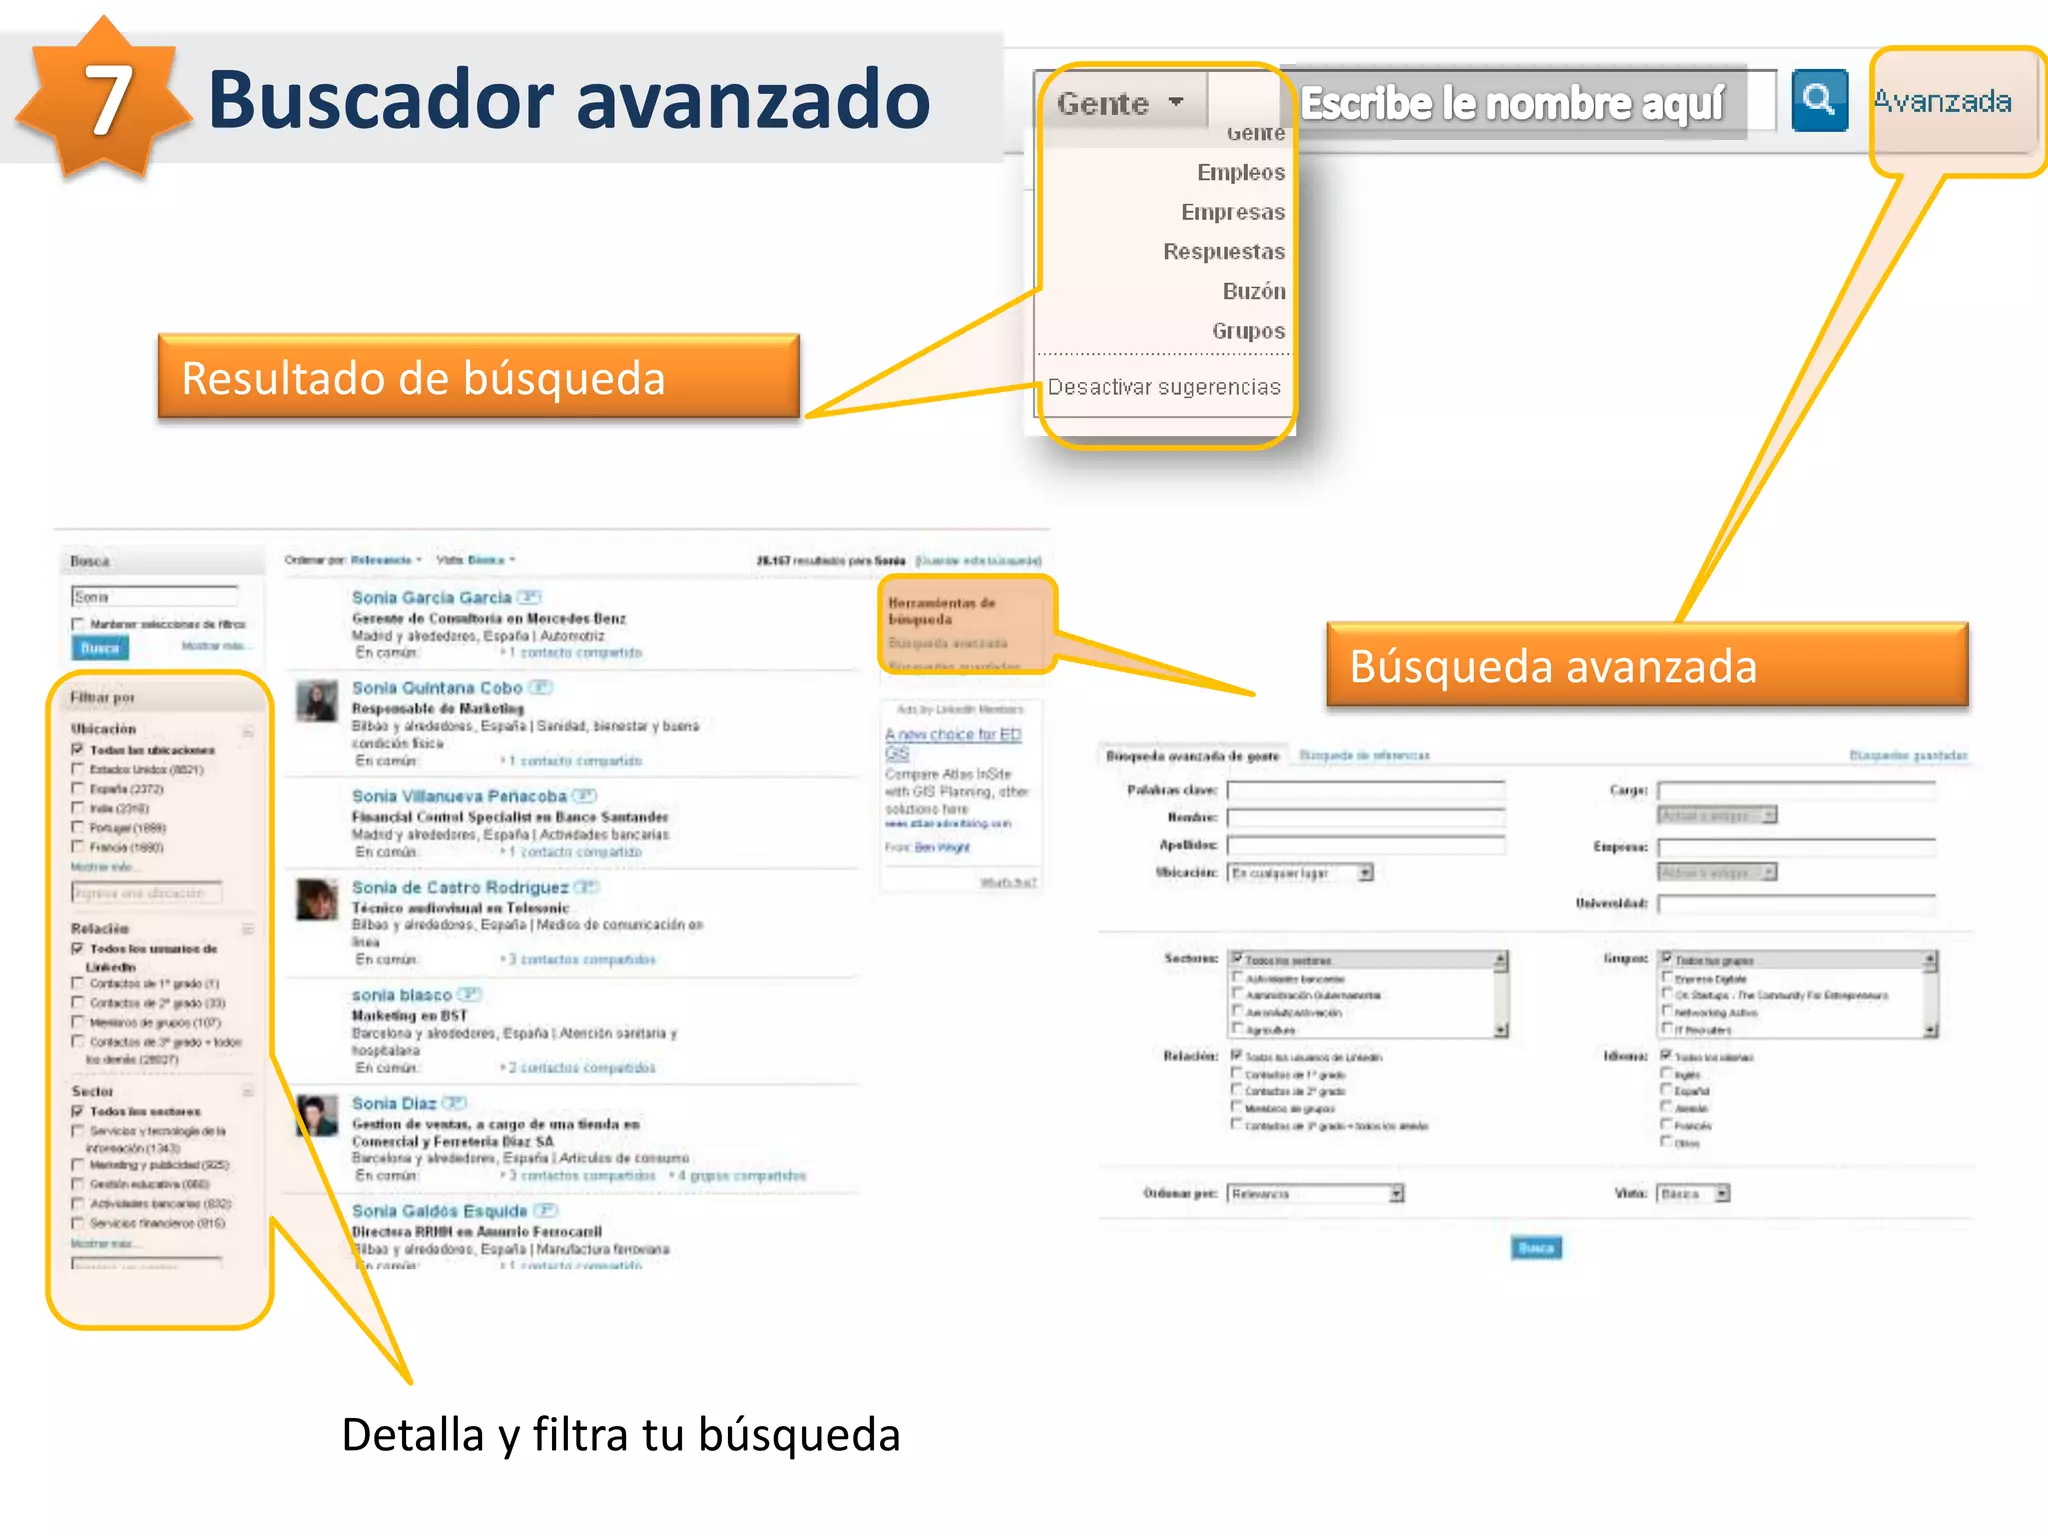Click the Busca button on advanced form
Image resolution: width=2048 pixels, height=1536 pixels.
(1536, 1247)
